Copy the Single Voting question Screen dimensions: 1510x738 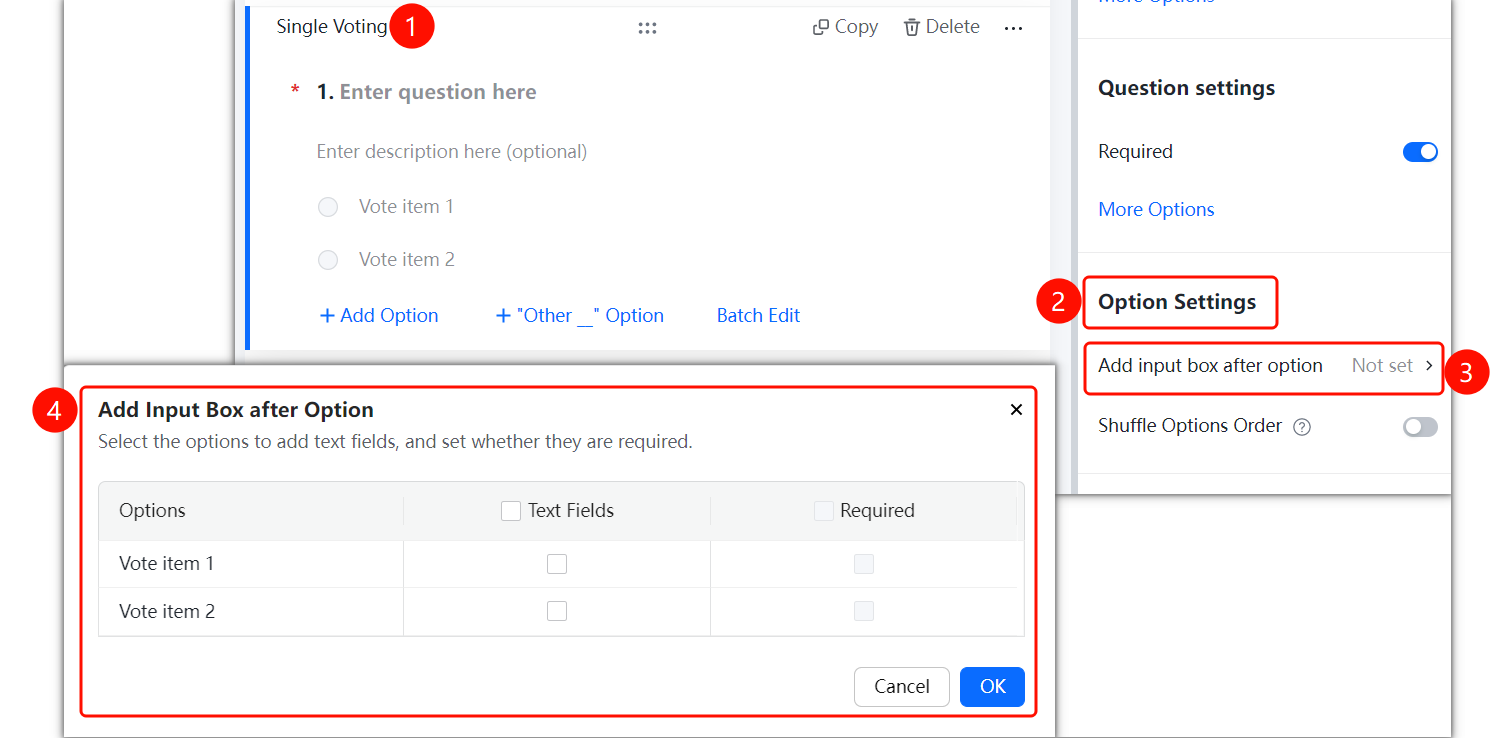[845, 27]
